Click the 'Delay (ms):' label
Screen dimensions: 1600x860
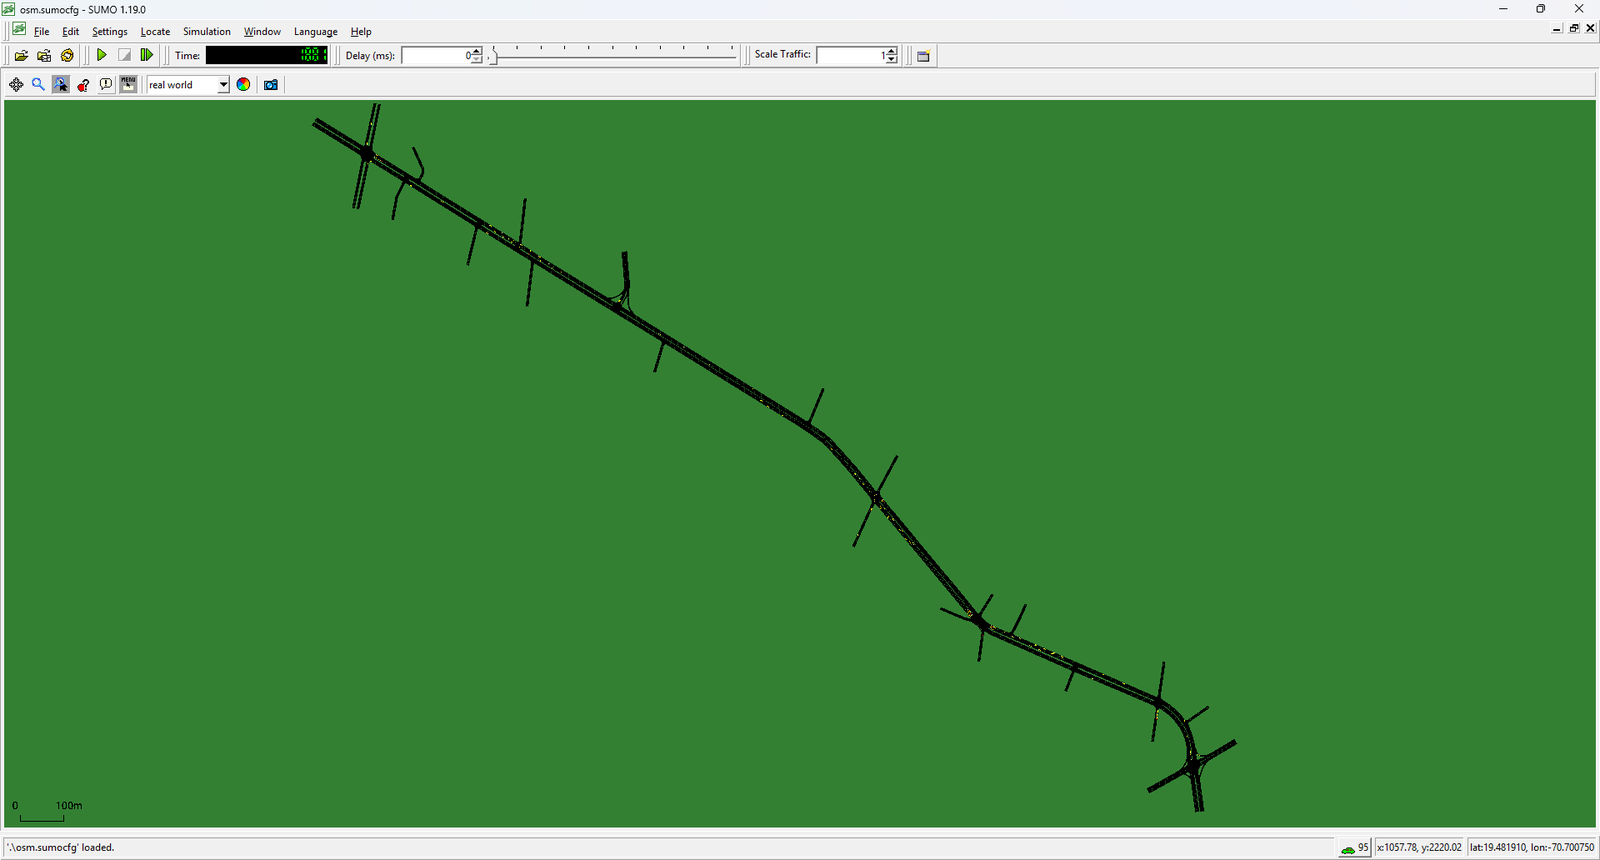[x=370, y=56]
